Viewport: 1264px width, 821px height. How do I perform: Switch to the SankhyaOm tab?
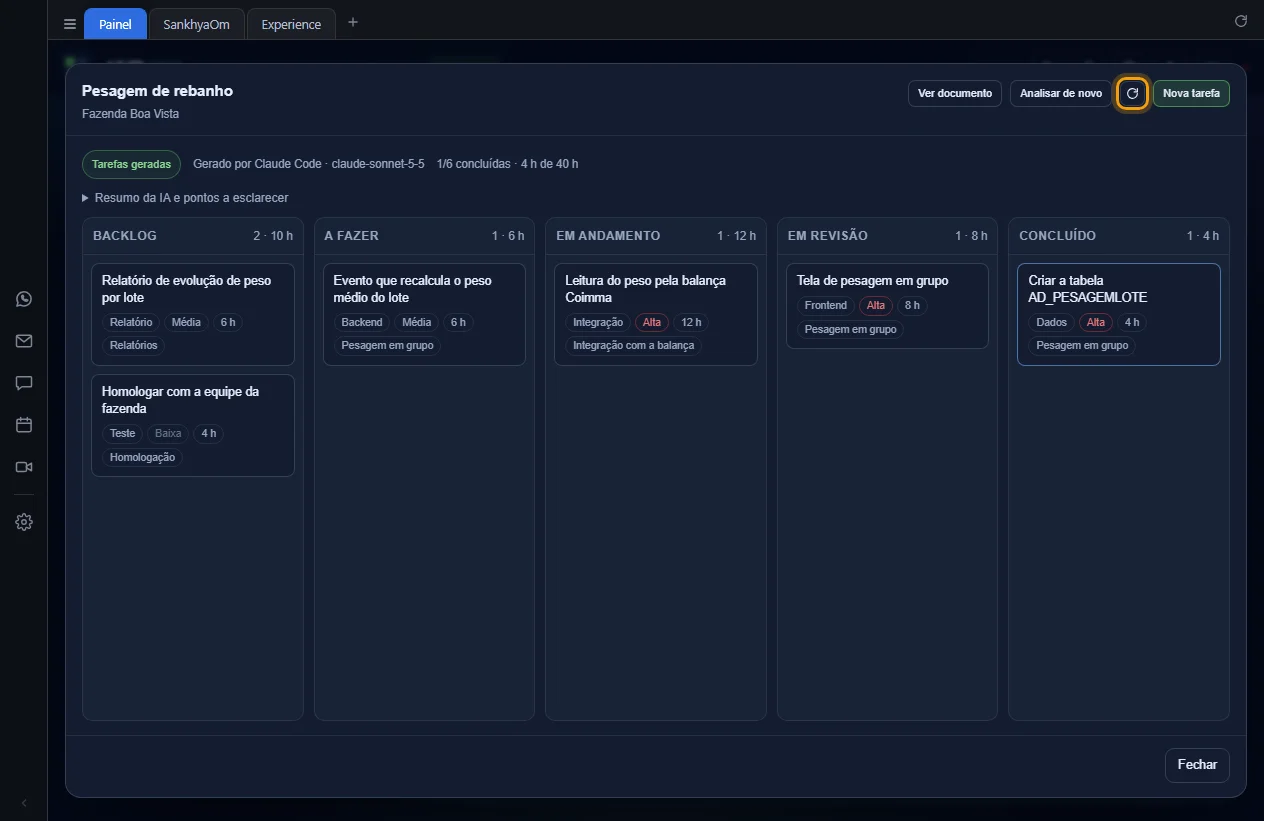(x=196, y=24)
